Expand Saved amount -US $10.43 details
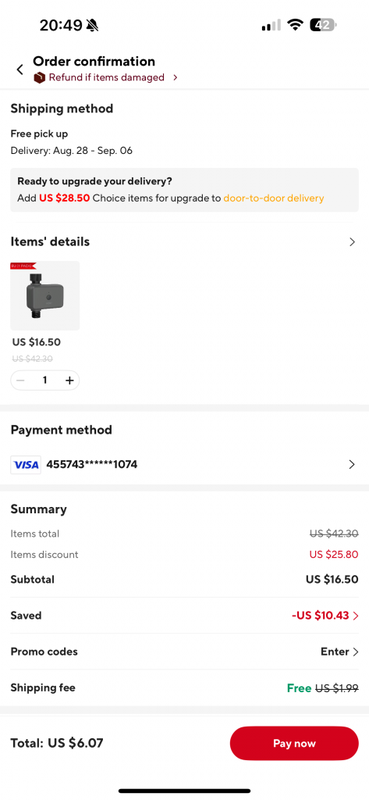 tap(325, 615)
